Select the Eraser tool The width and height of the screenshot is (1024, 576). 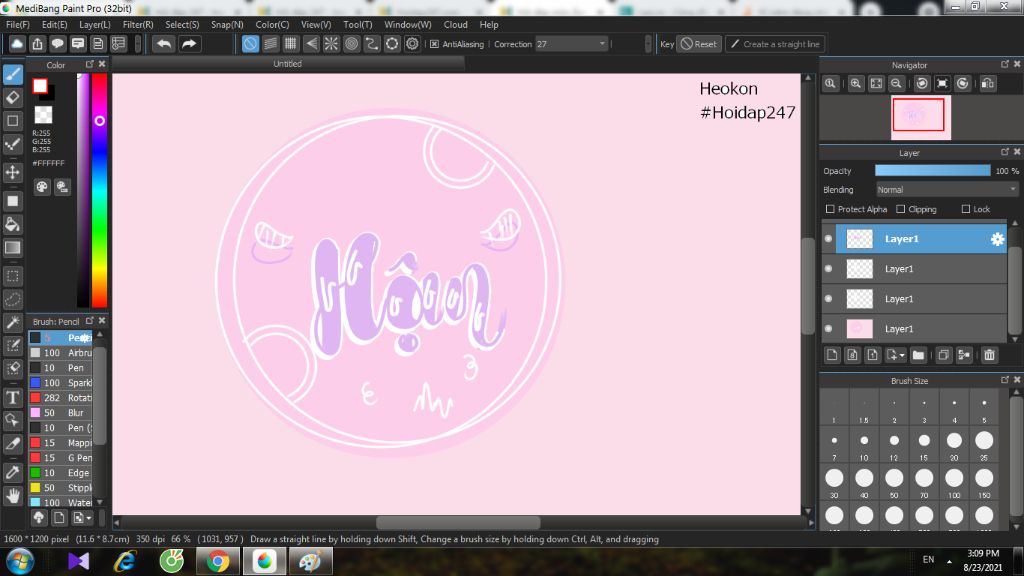pos(13,98)
